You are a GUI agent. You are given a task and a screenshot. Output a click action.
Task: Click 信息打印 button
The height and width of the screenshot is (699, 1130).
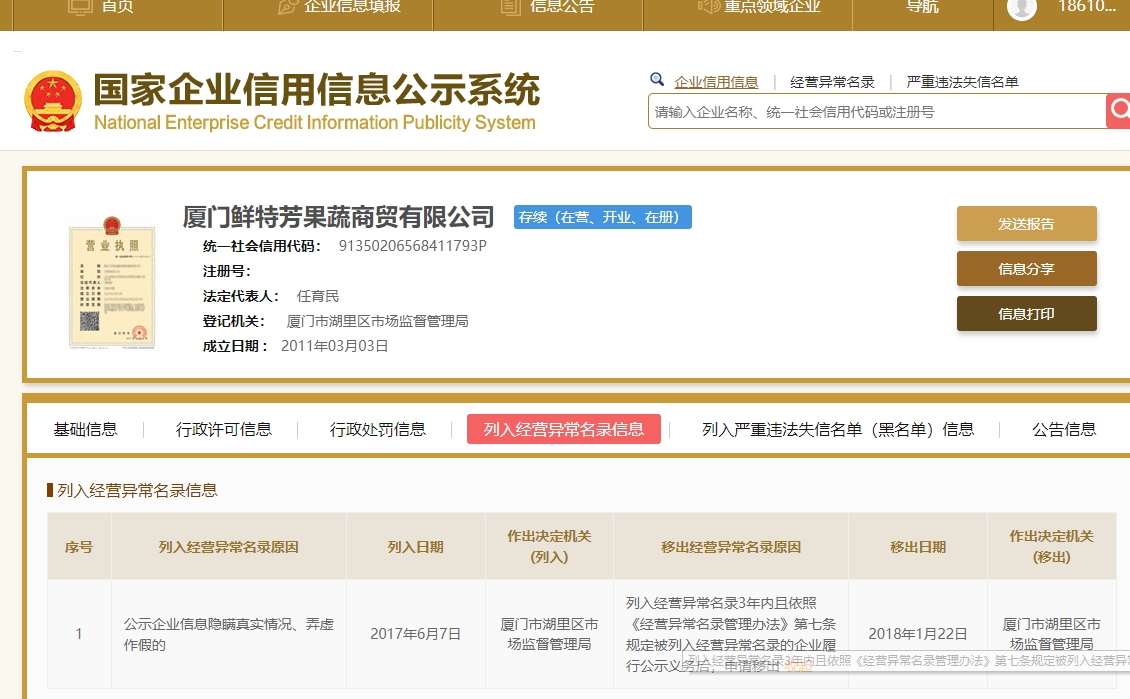[x=1026, y=313]
